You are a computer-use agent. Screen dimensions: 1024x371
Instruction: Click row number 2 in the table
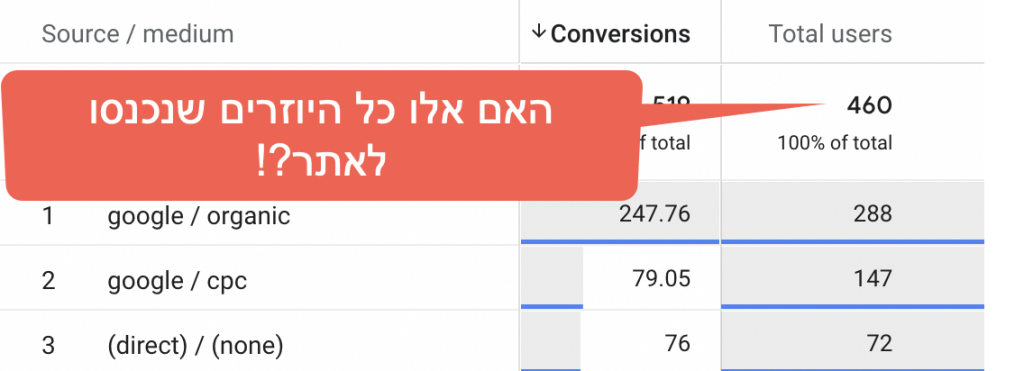[48, 280]
